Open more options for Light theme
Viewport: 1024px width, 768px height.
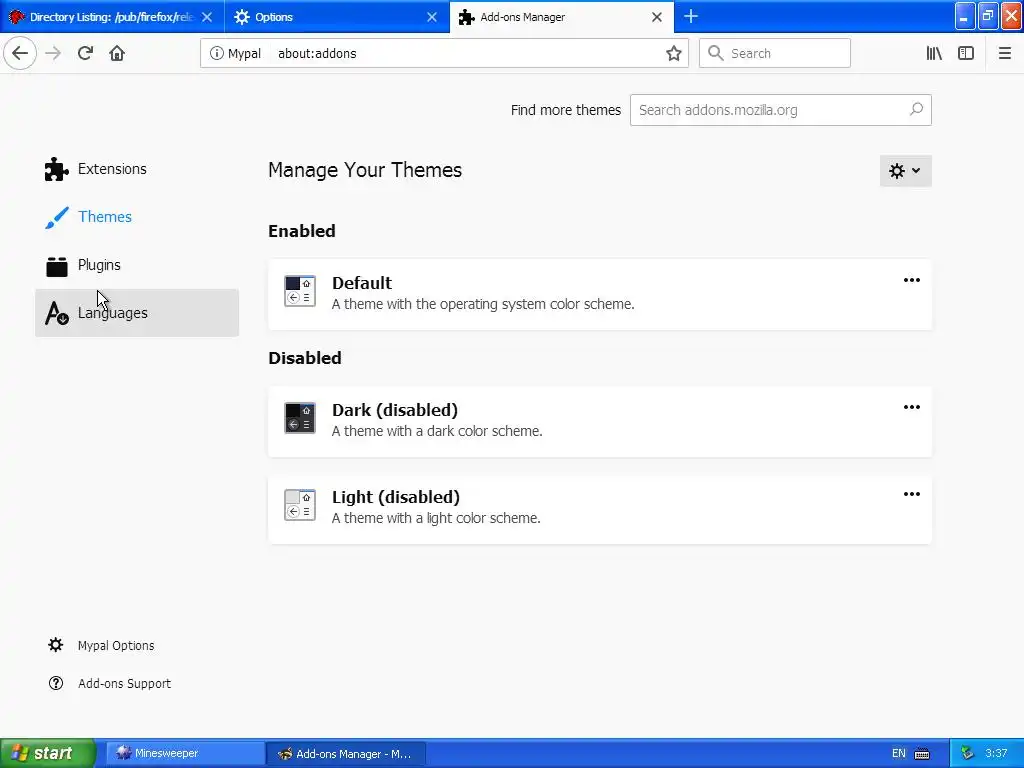(912, 494)
